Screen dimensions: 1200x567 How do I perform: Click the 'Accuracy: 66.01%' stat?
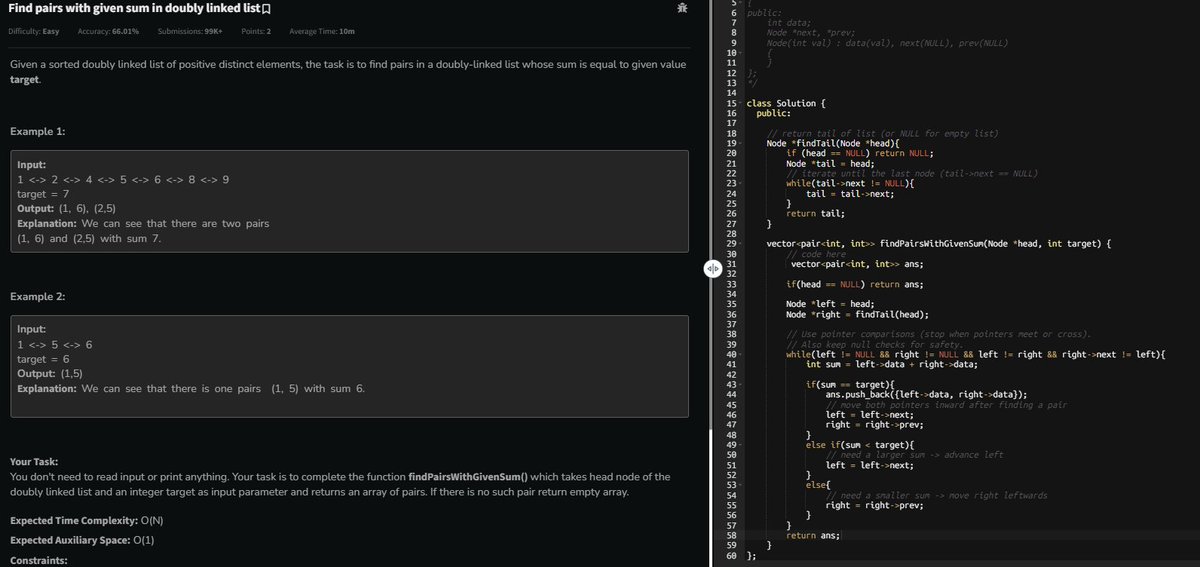coord(109,32)
